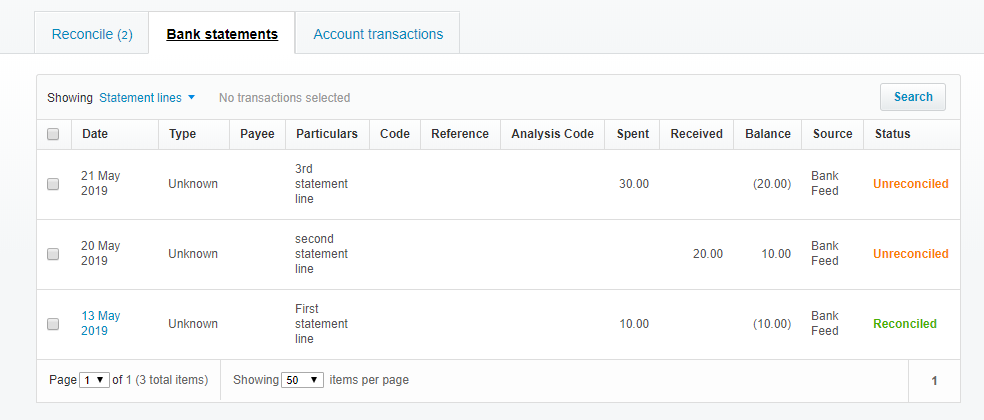This screenshot has height=420, width=984.
Task: Click the Search button
Action: coord(913,97)
